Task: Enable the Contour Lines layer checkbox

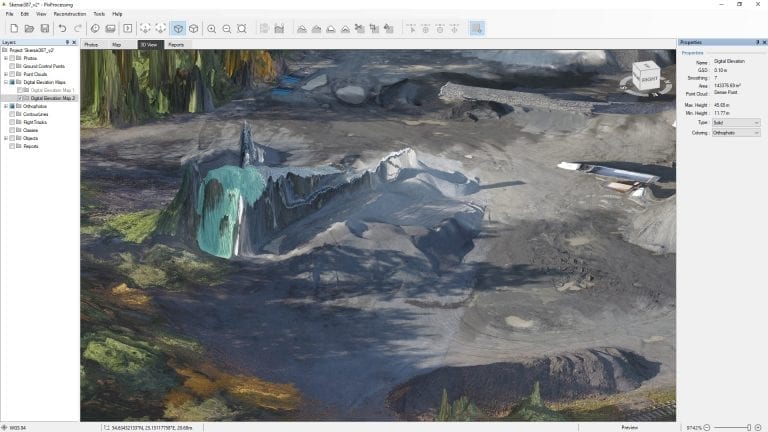Action: pyautogui.click(x=12, y=114)
